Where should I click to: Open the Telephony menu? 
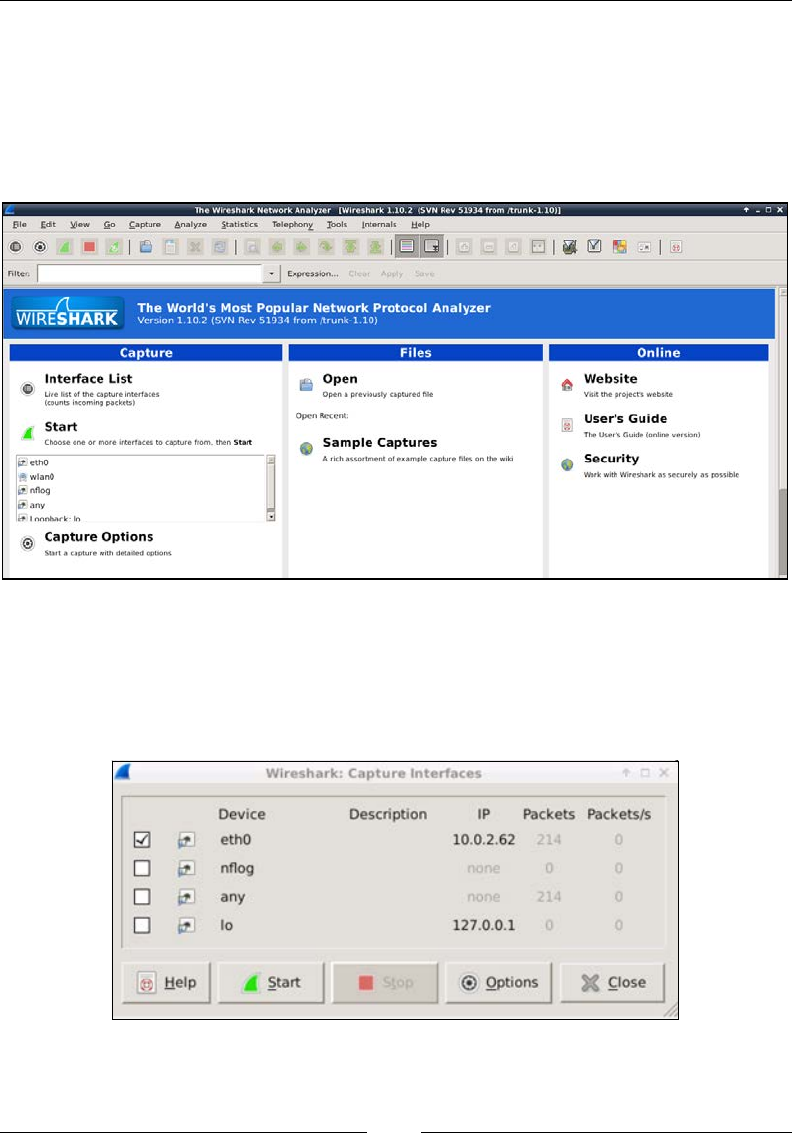pos(292,224)
